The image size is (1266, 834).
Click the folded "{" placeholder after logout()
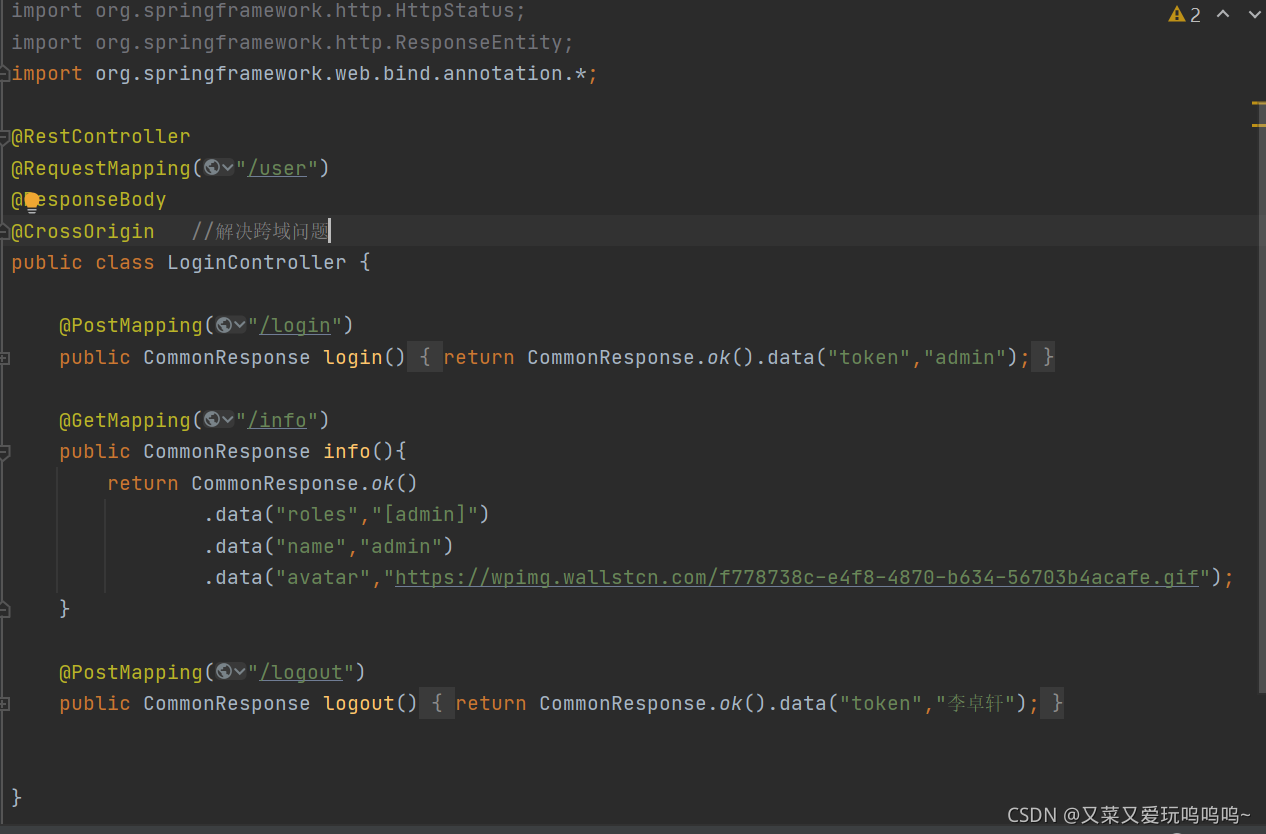click(437, 704)
